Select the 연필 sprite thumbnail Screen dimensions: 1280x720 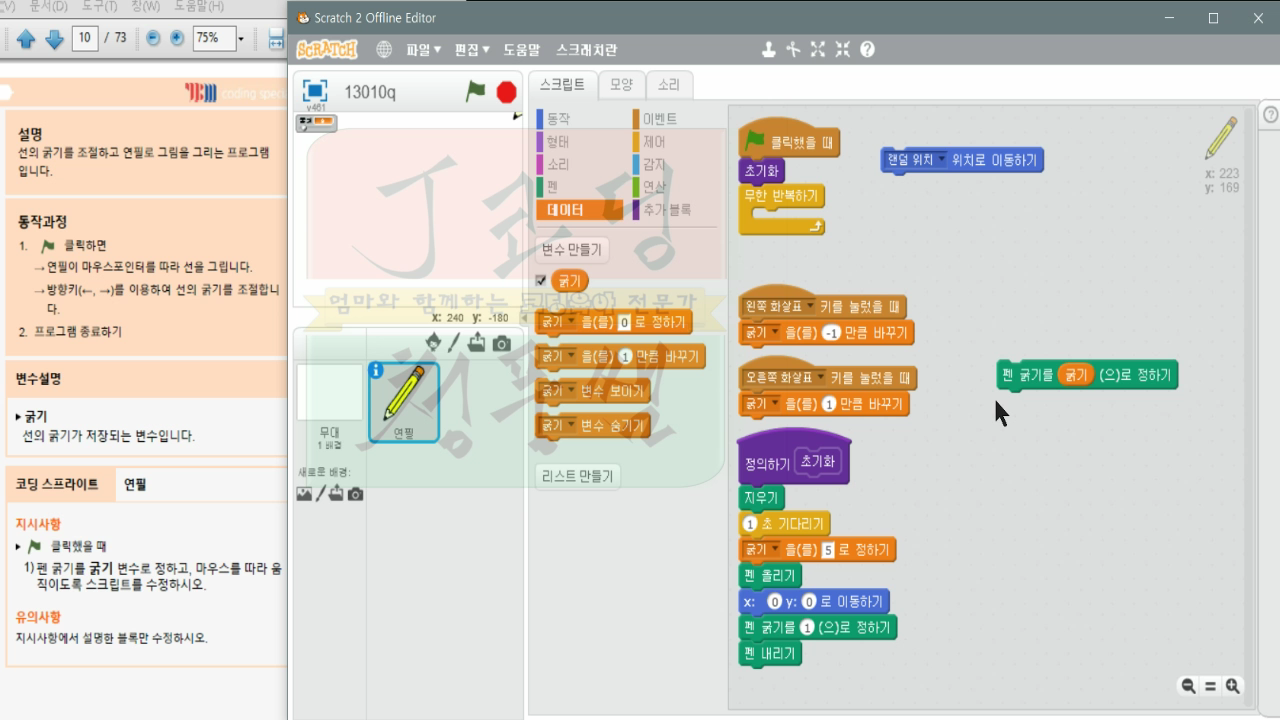coord(404,402)
